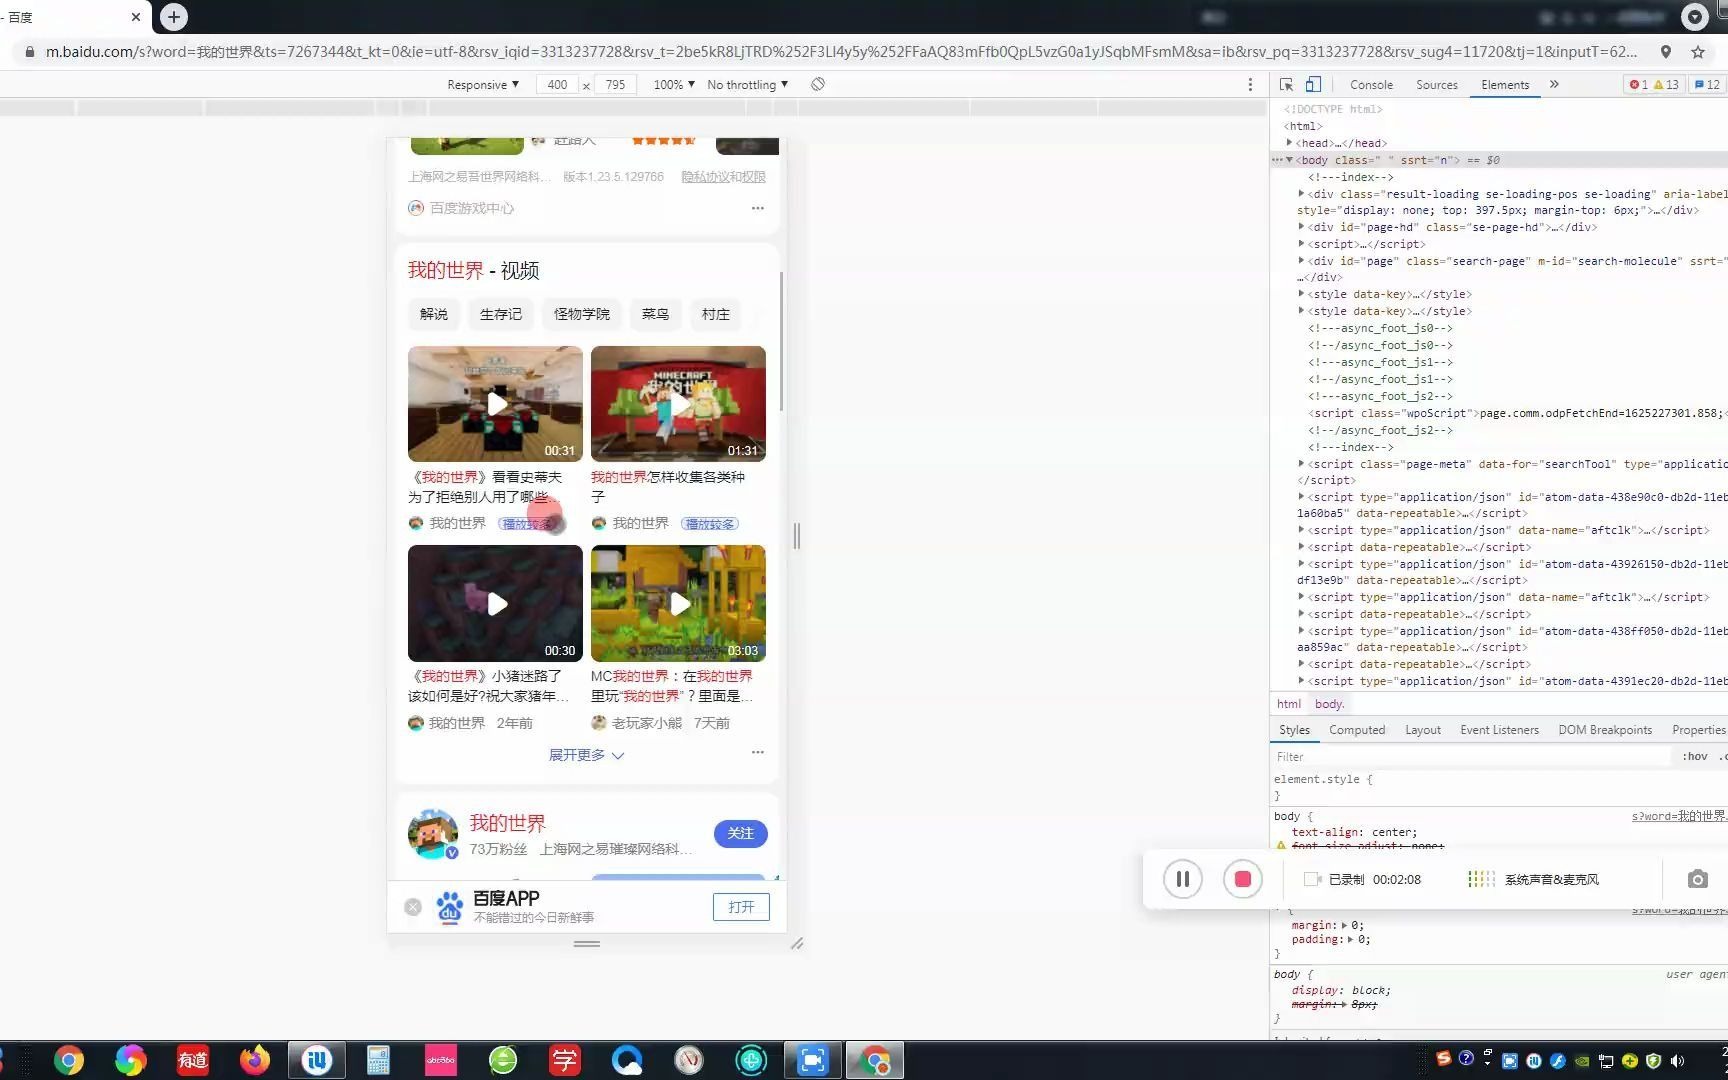The height and width of the screenshot is (1080, 1728).
Task: Open the Responsive device dropdown
Action: [483, 85]
